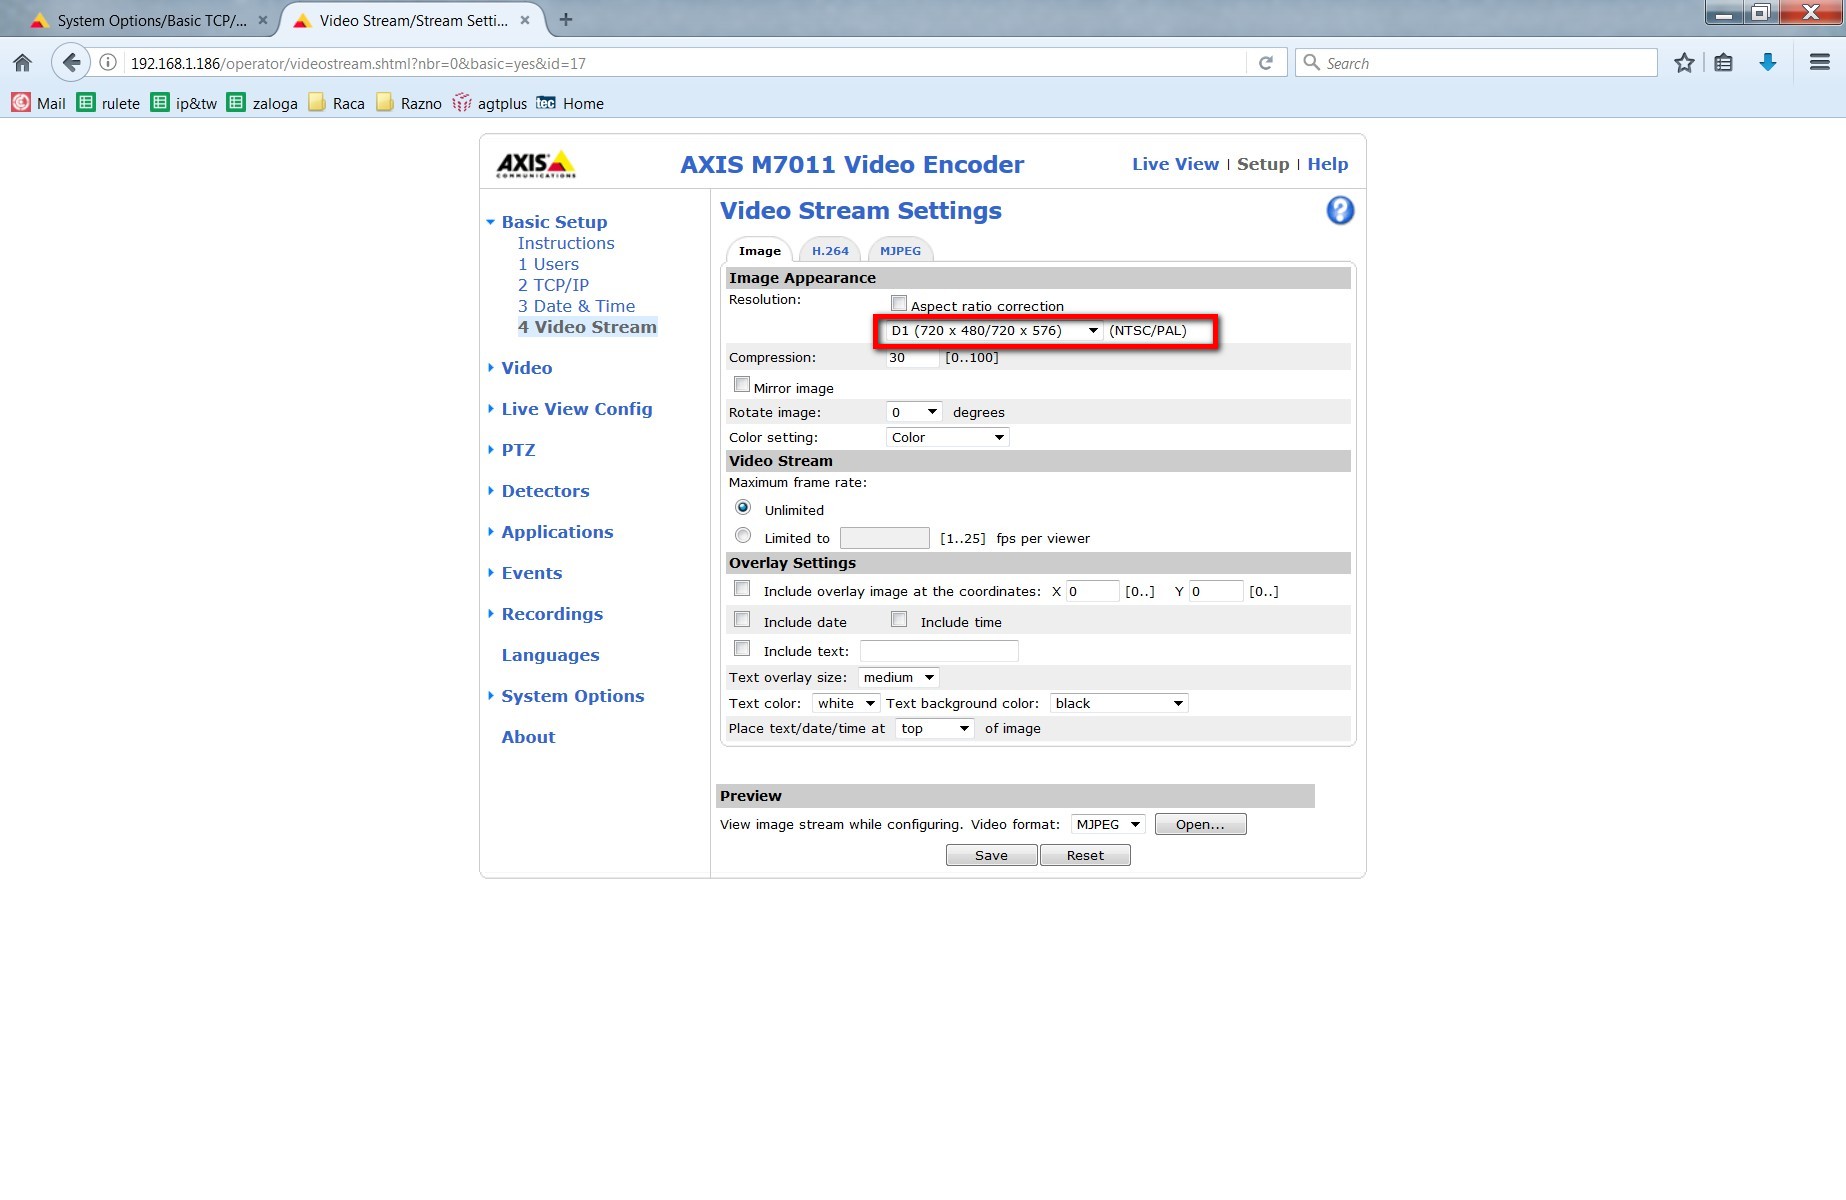
Task: Click the browser Search box
Action: tap(1476, 63)
